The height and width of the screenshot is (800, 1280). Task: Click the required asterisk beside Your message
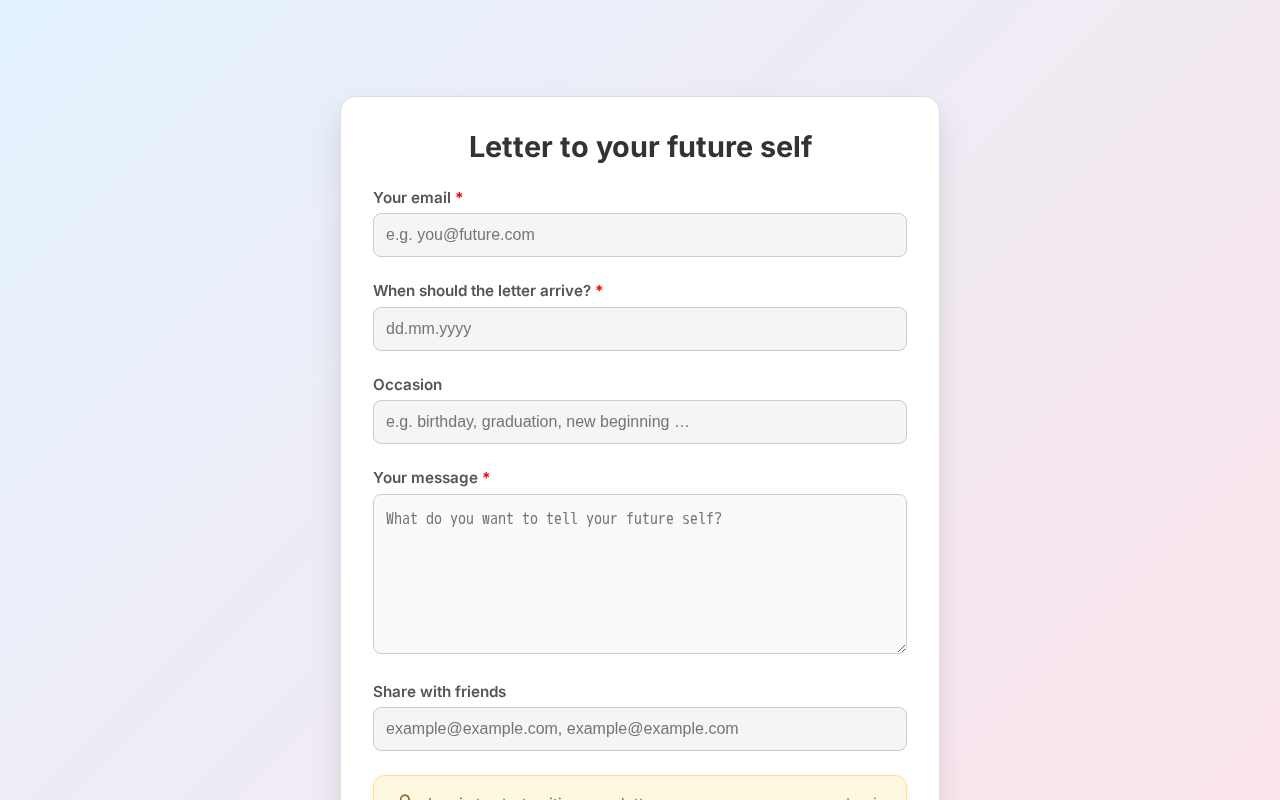click(x=486, y=478)
